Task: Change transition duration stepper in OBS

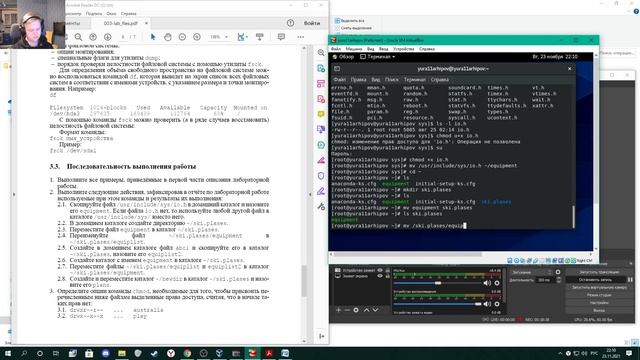Action: 559,280
